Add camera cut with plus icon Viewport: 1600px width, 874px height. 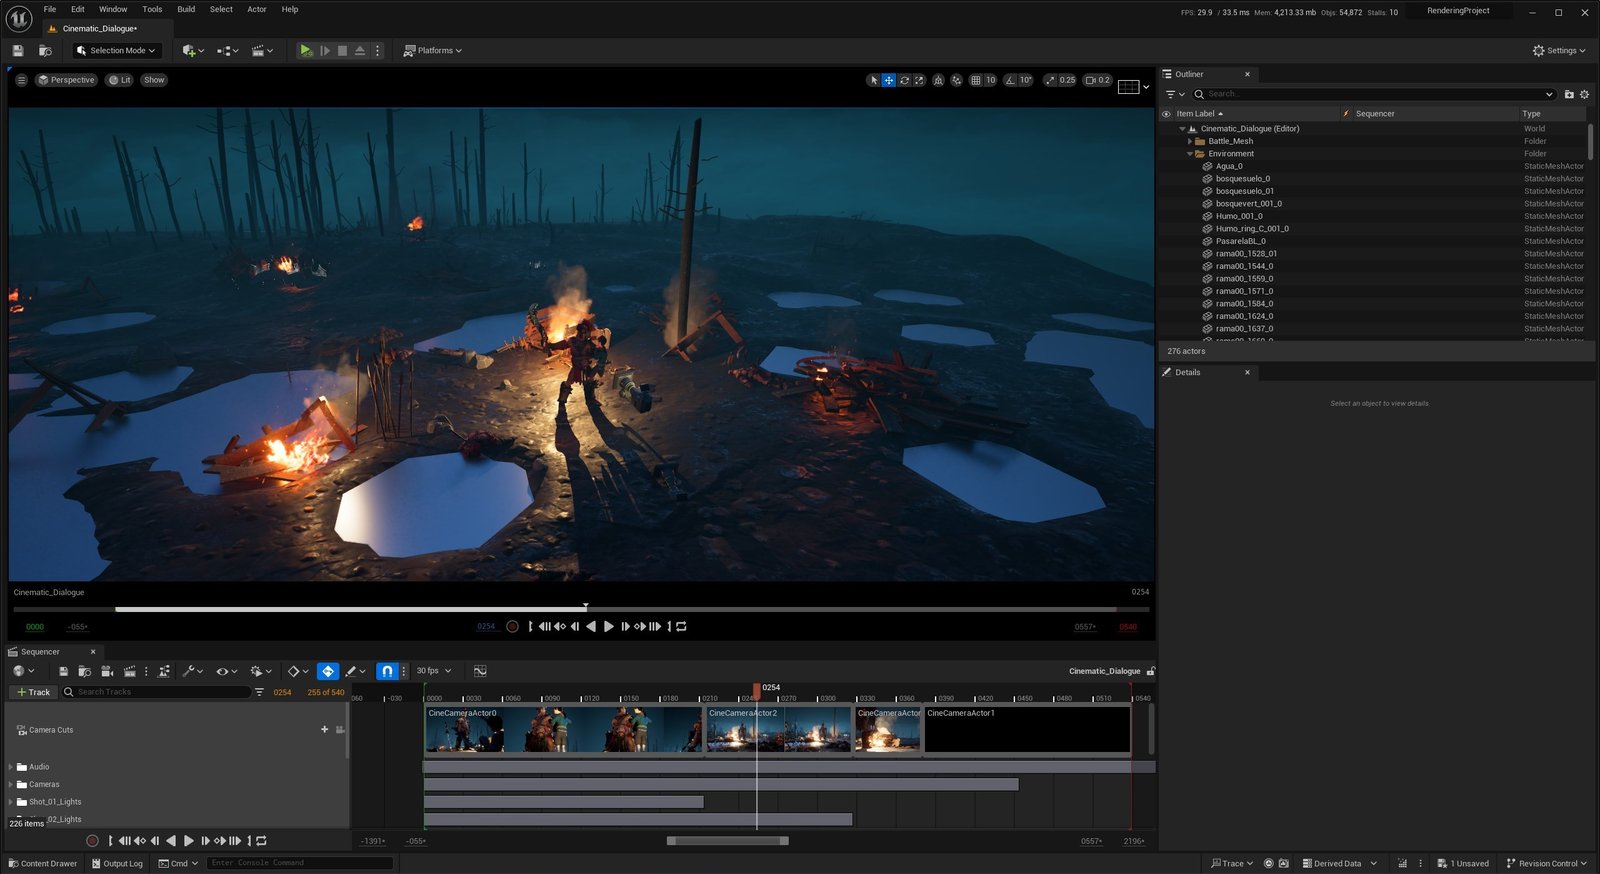pyautogui.click(x=324, y=729)
